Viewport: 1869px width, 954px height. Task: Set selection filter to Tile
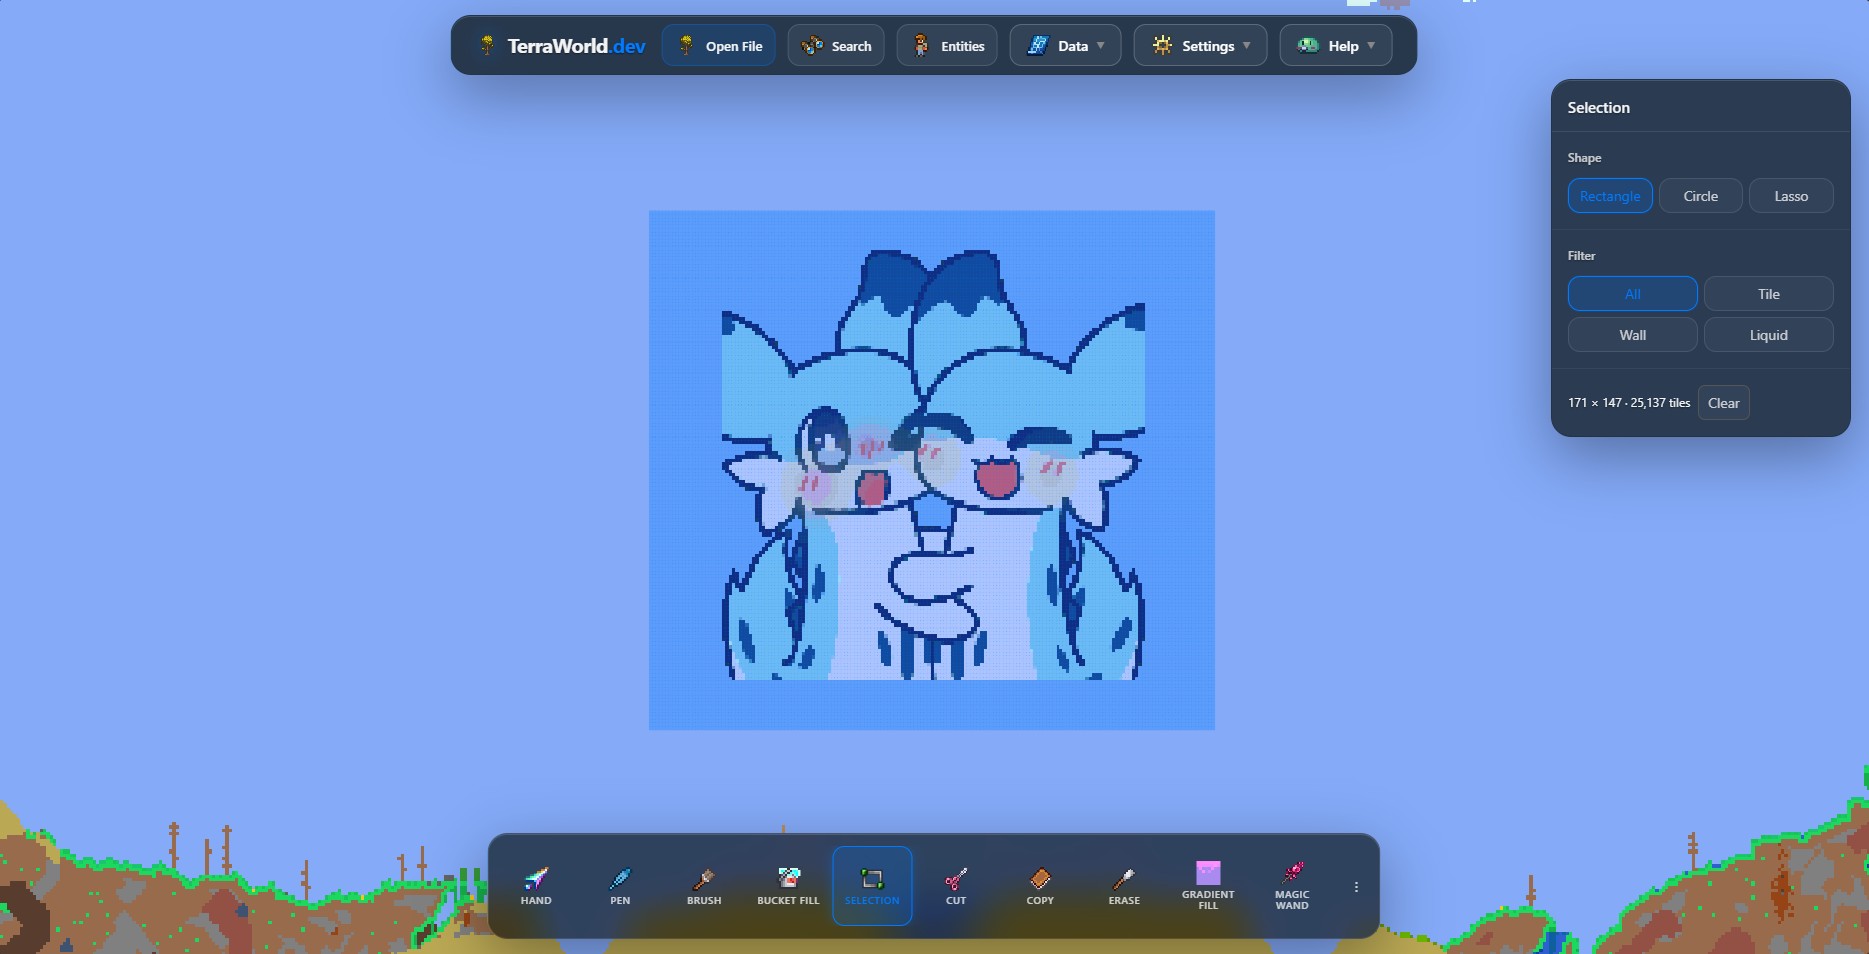(x=1768, y=294)
